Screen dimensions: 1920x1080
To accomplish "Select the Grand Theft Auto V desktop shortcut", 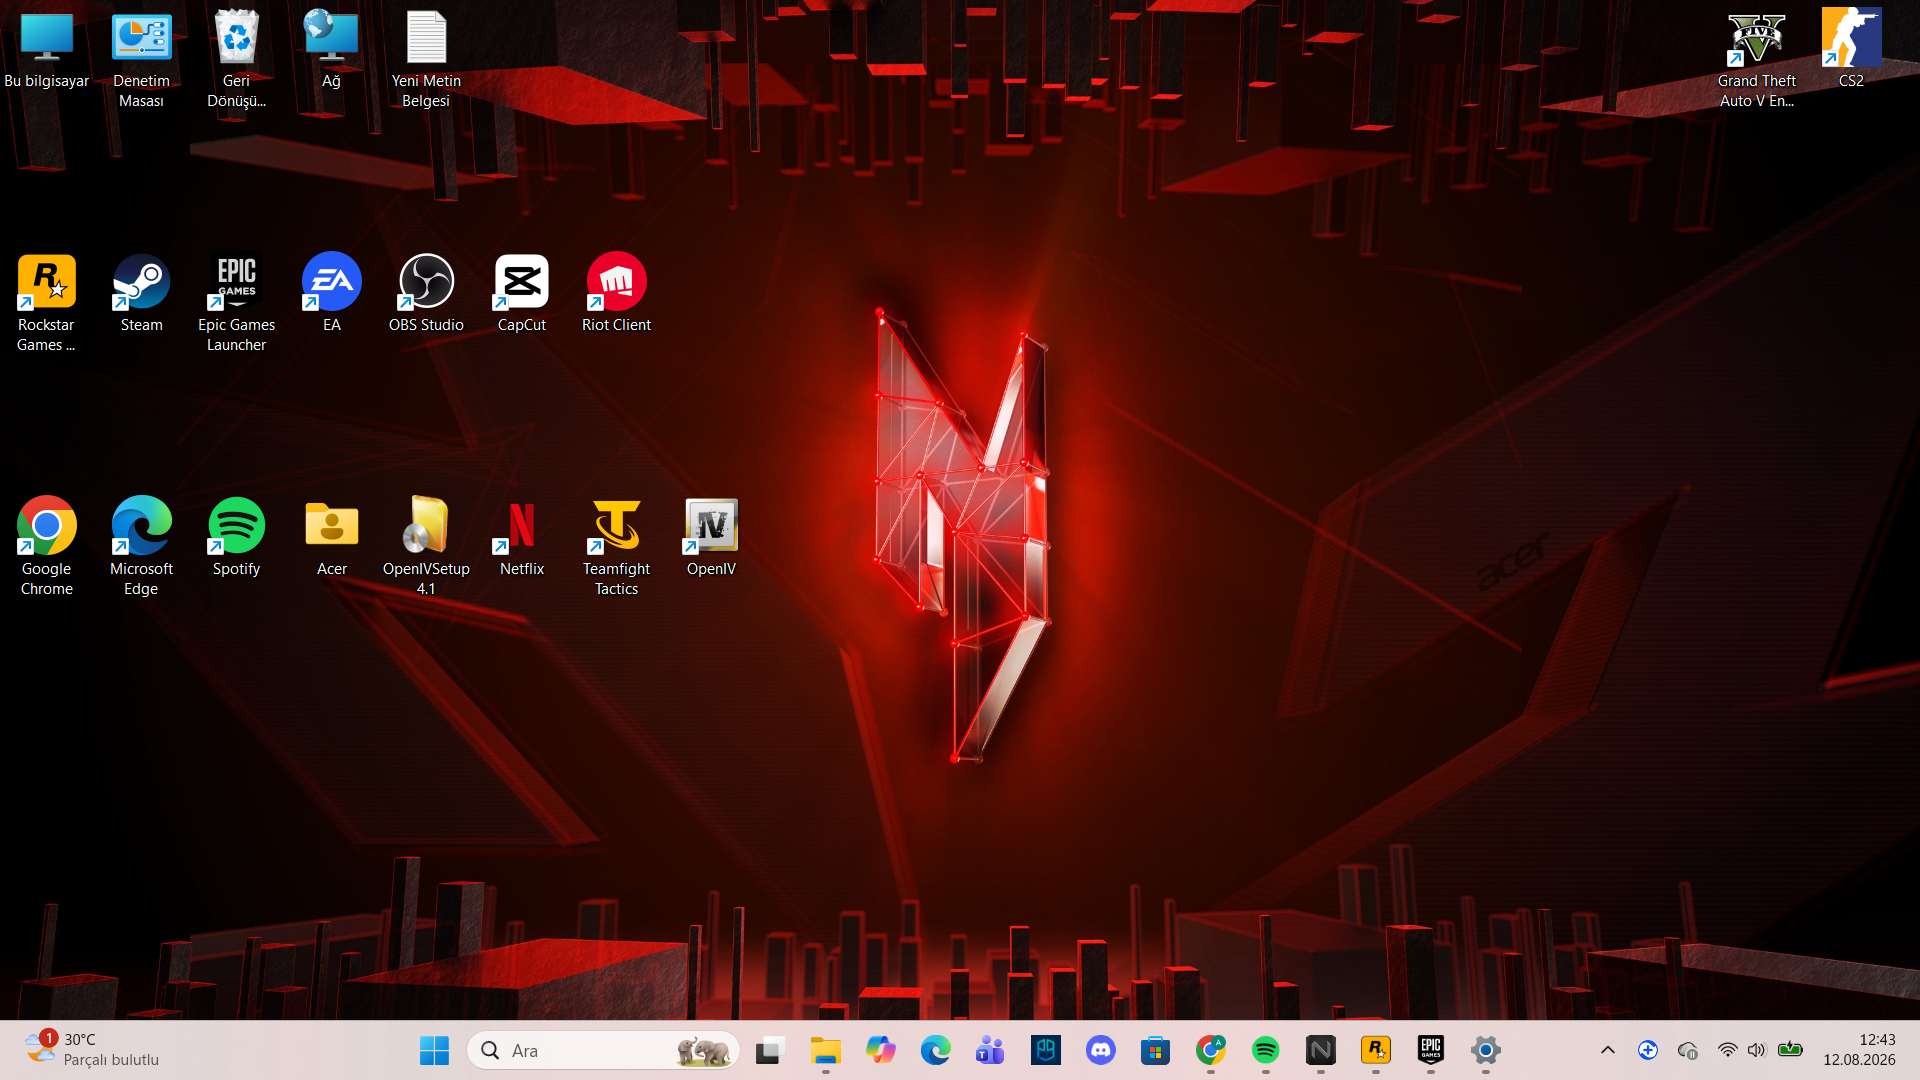I will [1757, 60].
